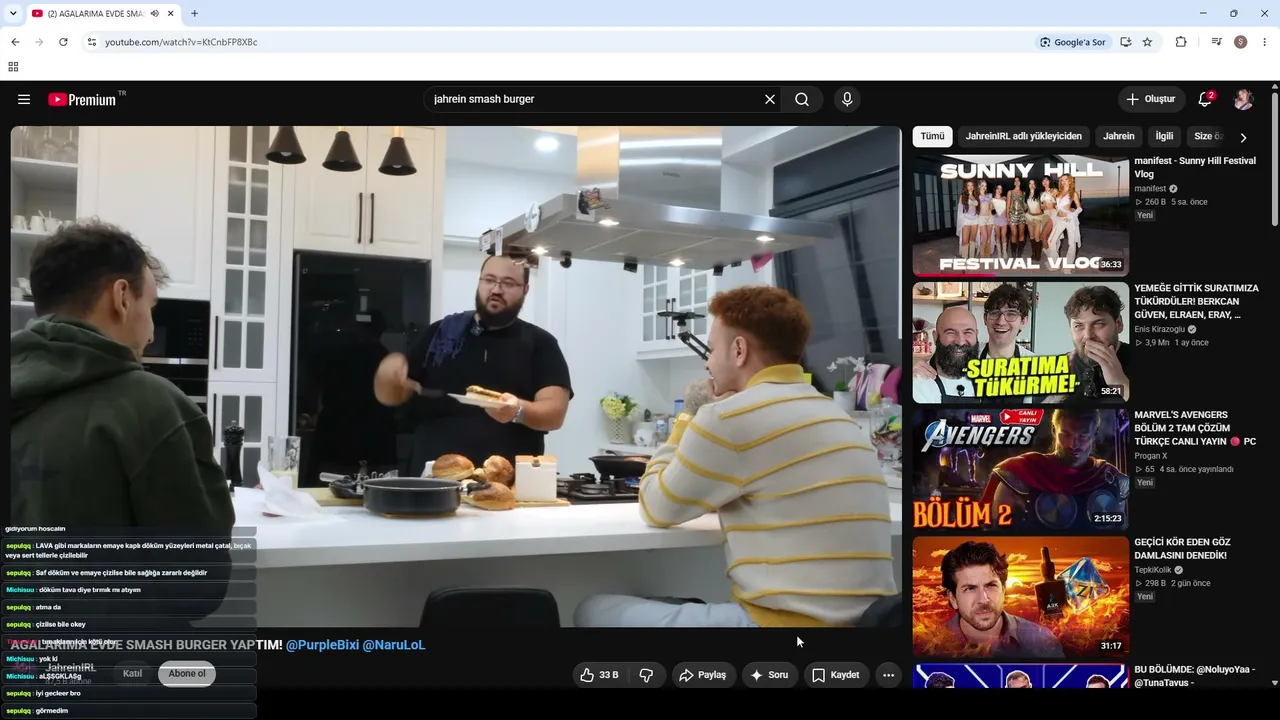Open the @NaruLoL mention link
This screenshot has height=720, width=1280.
tap(394, 645)
